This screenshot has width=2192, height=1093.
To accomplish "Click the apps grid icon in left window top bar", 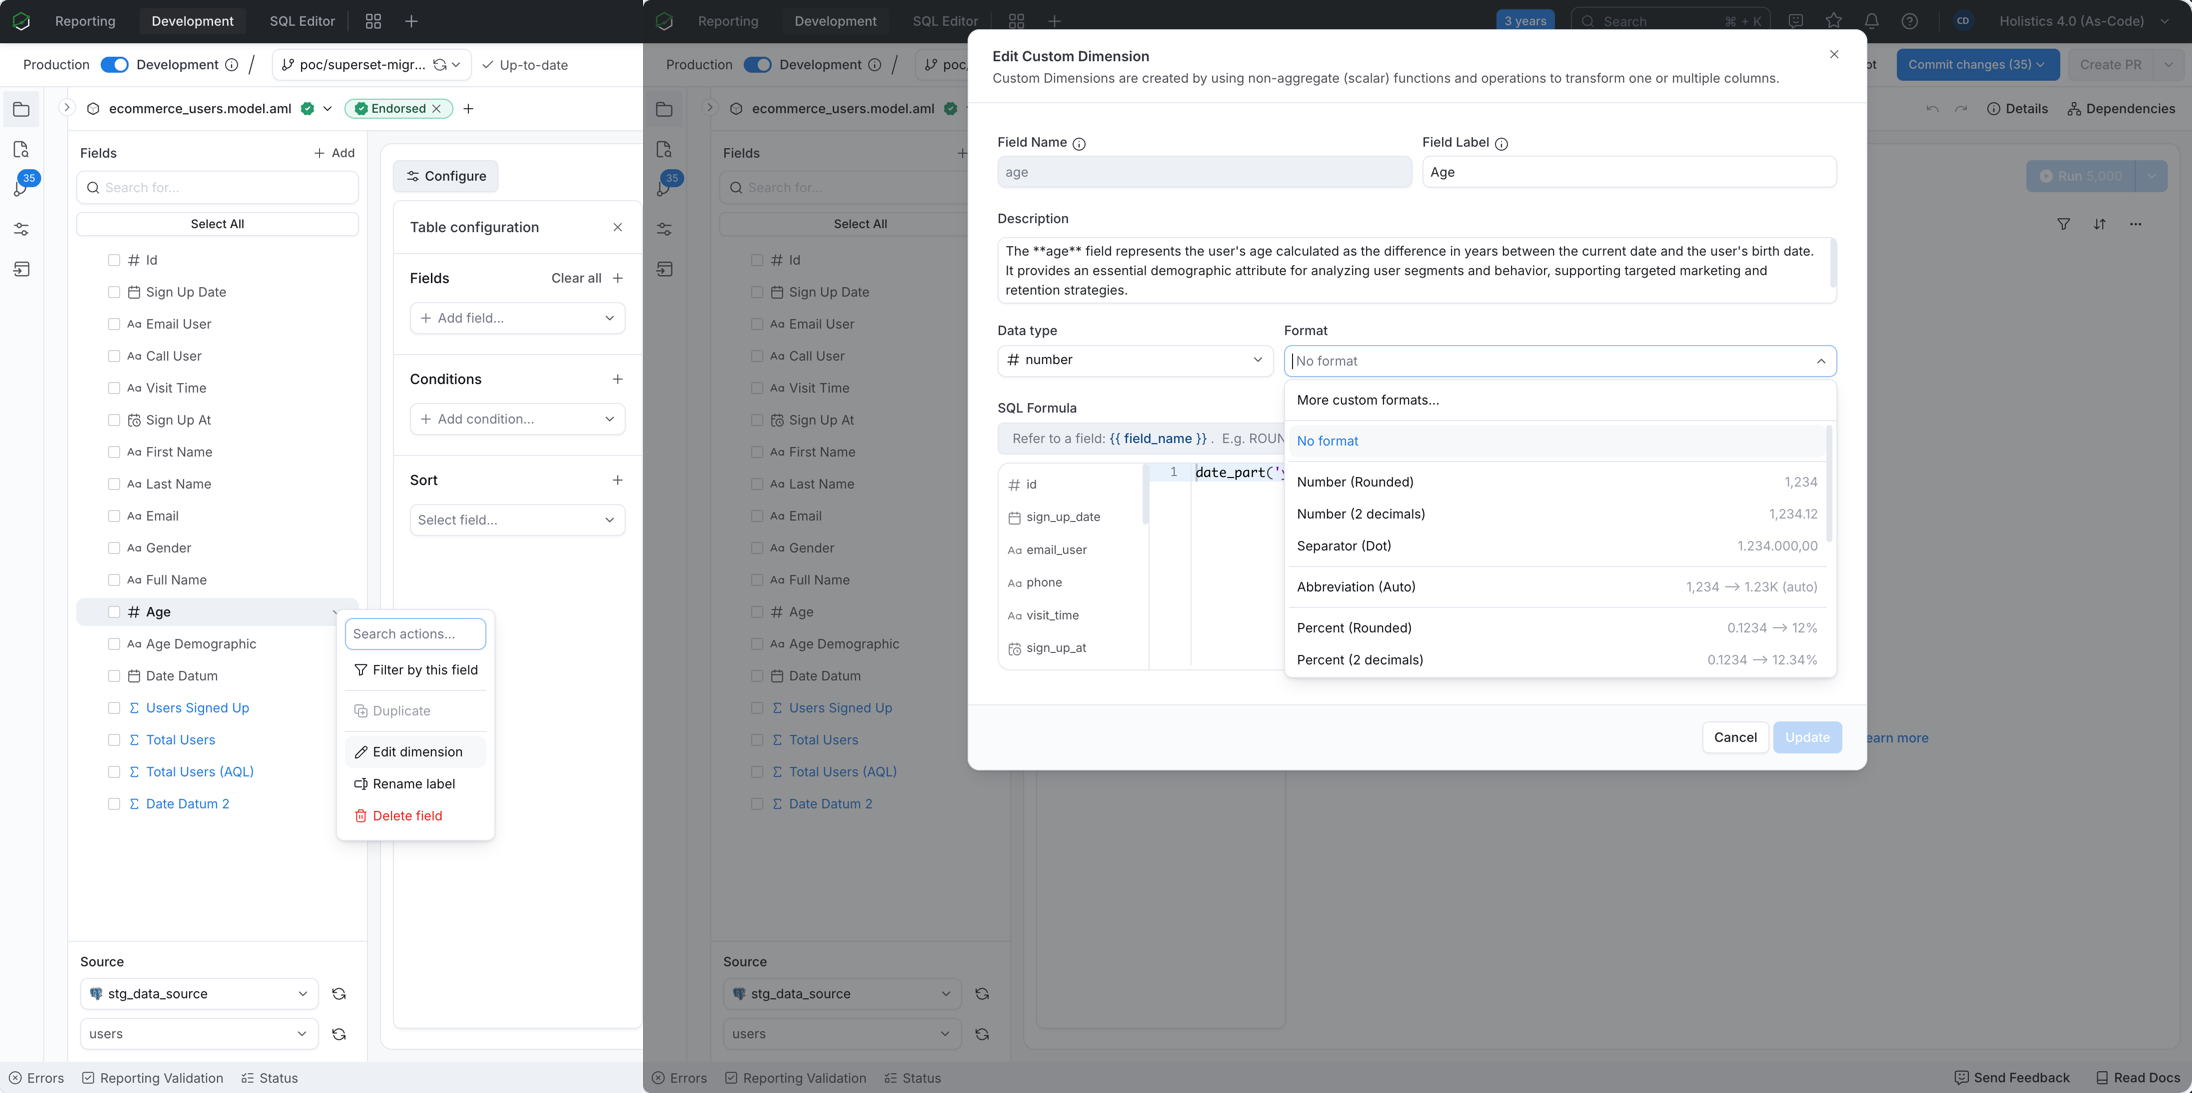I will click(373, 21).
